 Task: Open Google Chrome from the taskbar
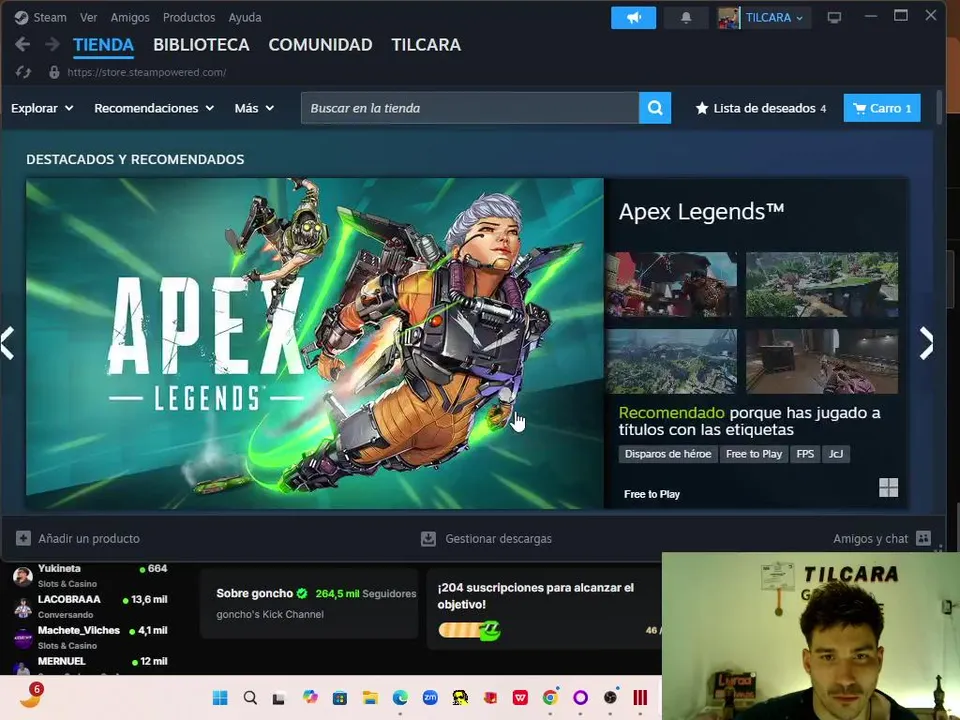click(550, 697)
